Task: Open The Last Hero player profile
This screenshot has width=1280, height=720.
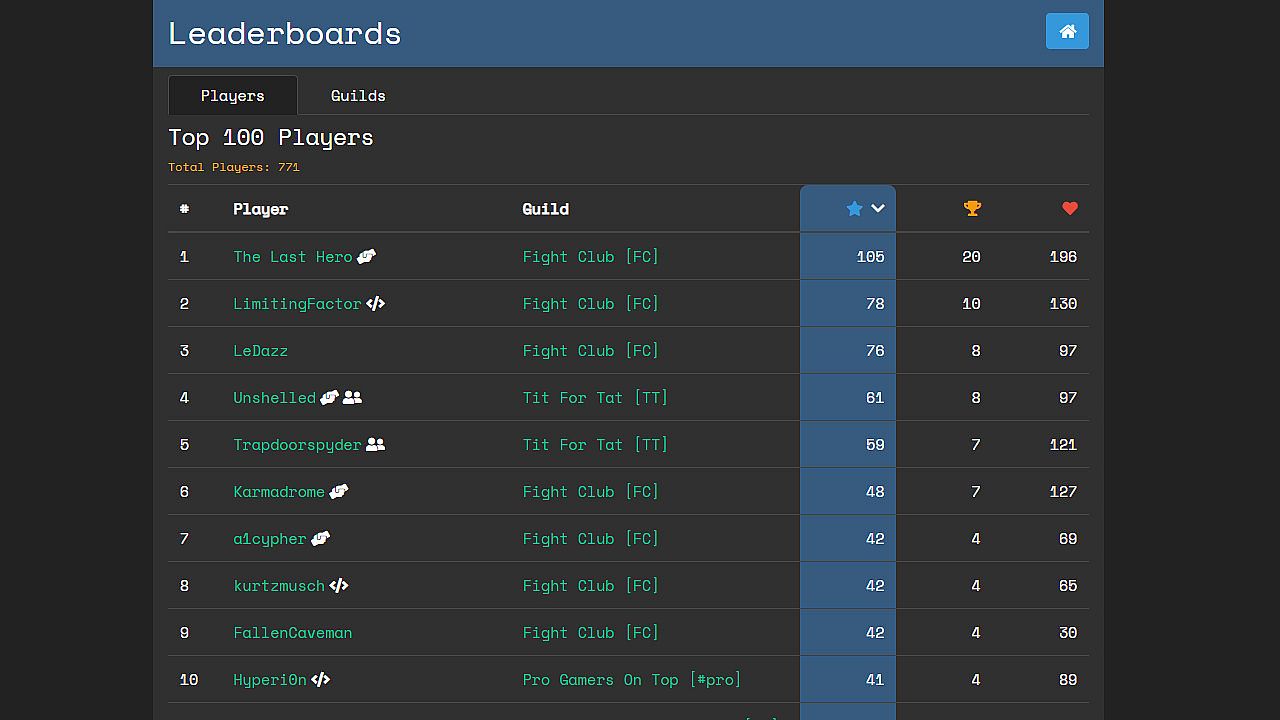Action: pos(292,257)
